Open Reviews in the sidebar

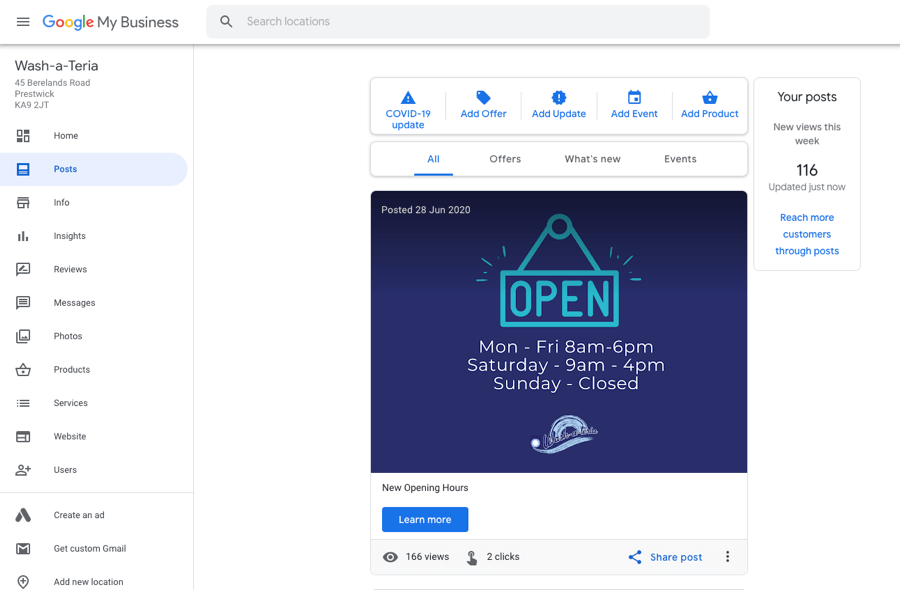tap(70, 269)
